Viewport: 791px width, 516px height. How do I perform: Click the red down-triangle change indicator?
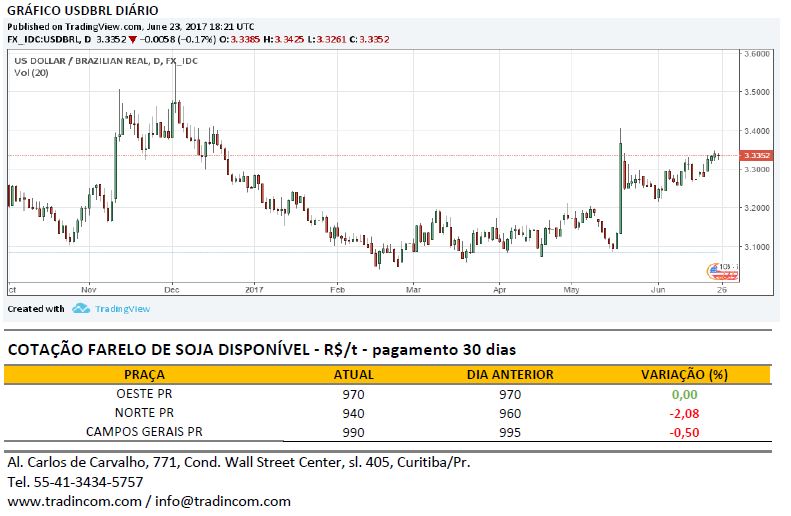pyautogui.click(x=132, y=39)
